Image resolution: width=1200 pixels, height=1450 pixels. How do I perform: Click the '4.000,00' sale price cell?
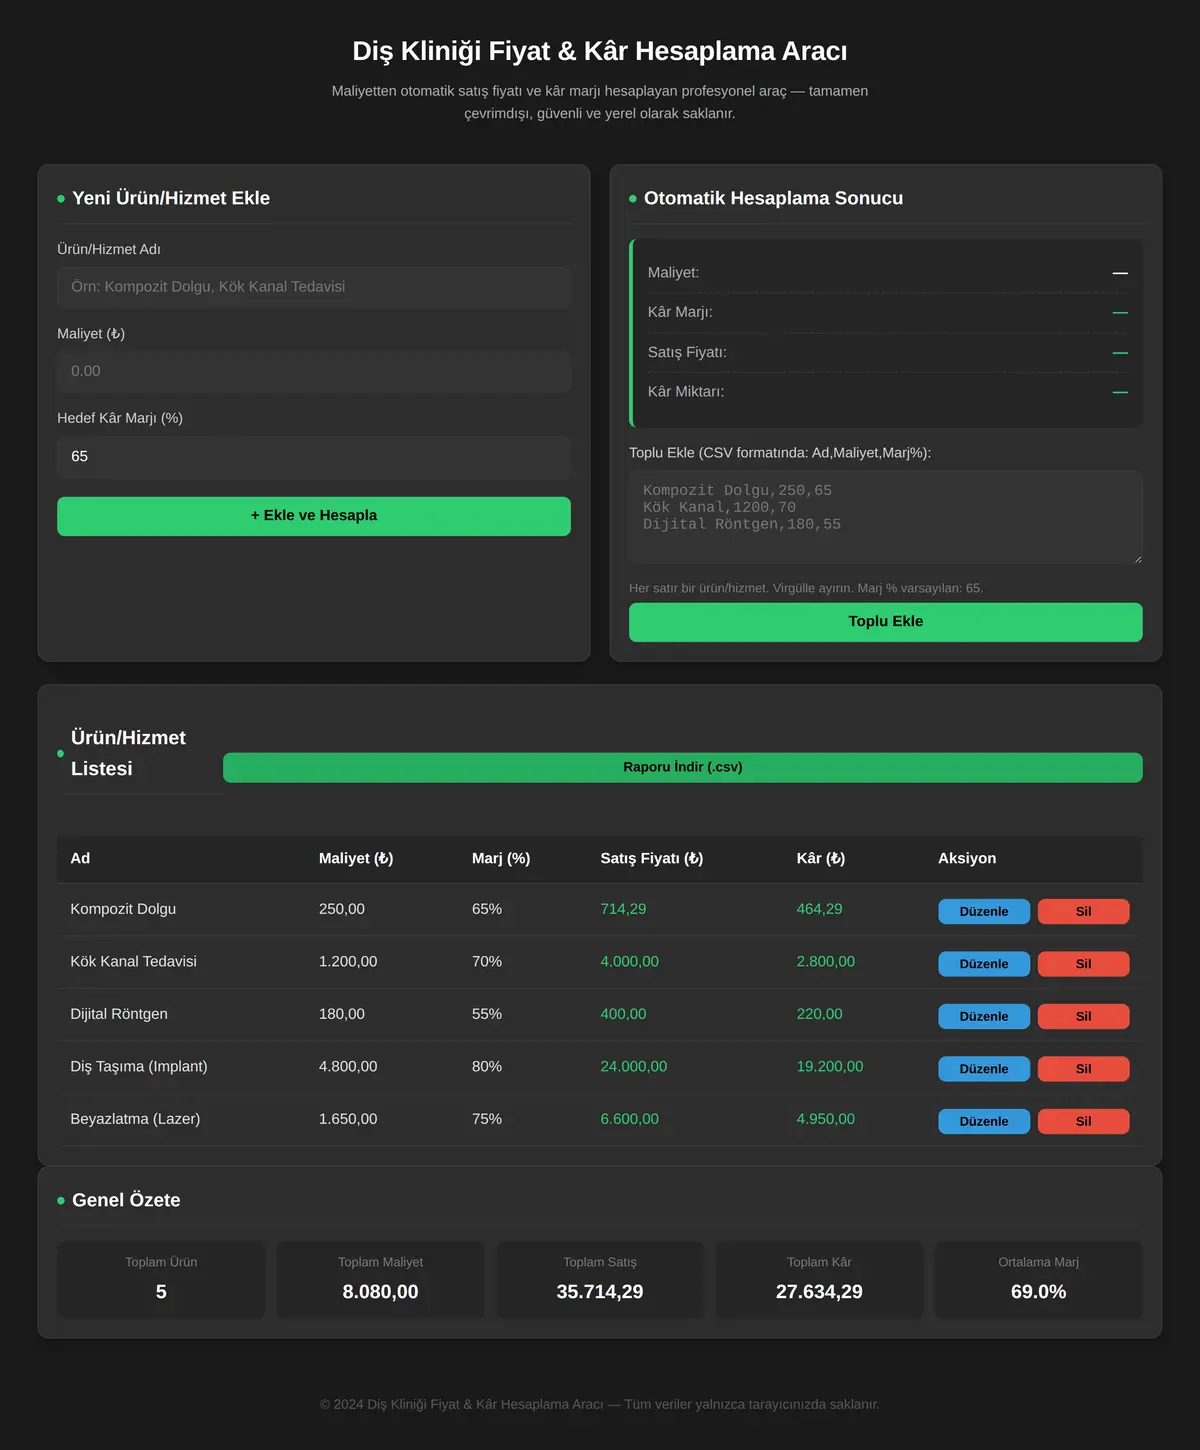pyautogui.click(x=630, y=962)
